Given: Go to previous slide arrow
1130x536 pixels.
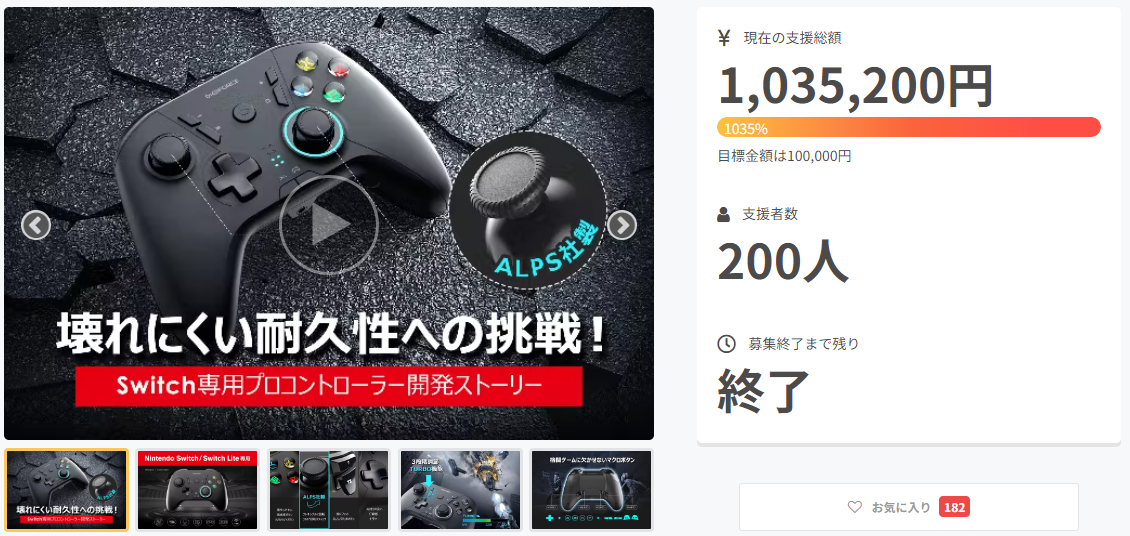Looking at the screenshot, I should point(36,225).
